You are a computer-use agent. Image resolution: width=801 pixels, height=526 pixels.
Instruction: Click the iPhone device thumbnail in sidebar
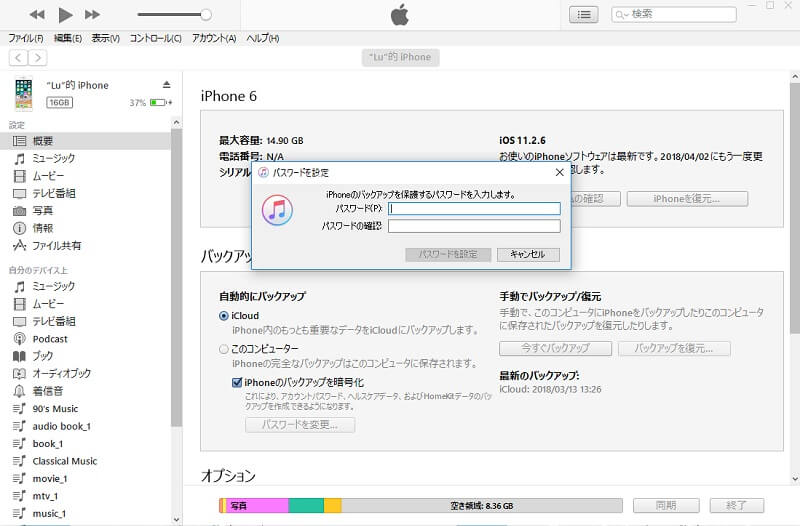(x=23, y=94)
